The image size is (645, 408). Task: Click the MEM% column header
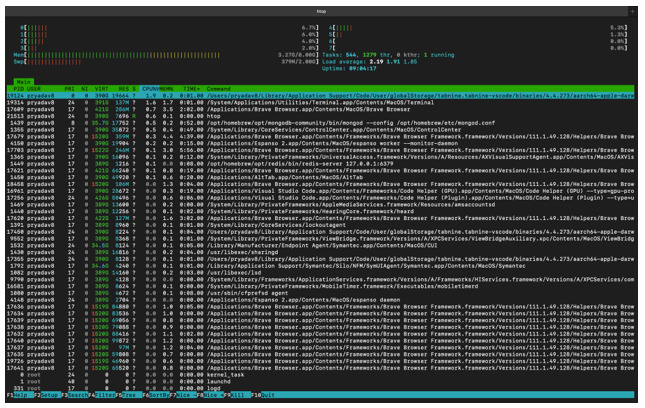click(x=167, y=89)
